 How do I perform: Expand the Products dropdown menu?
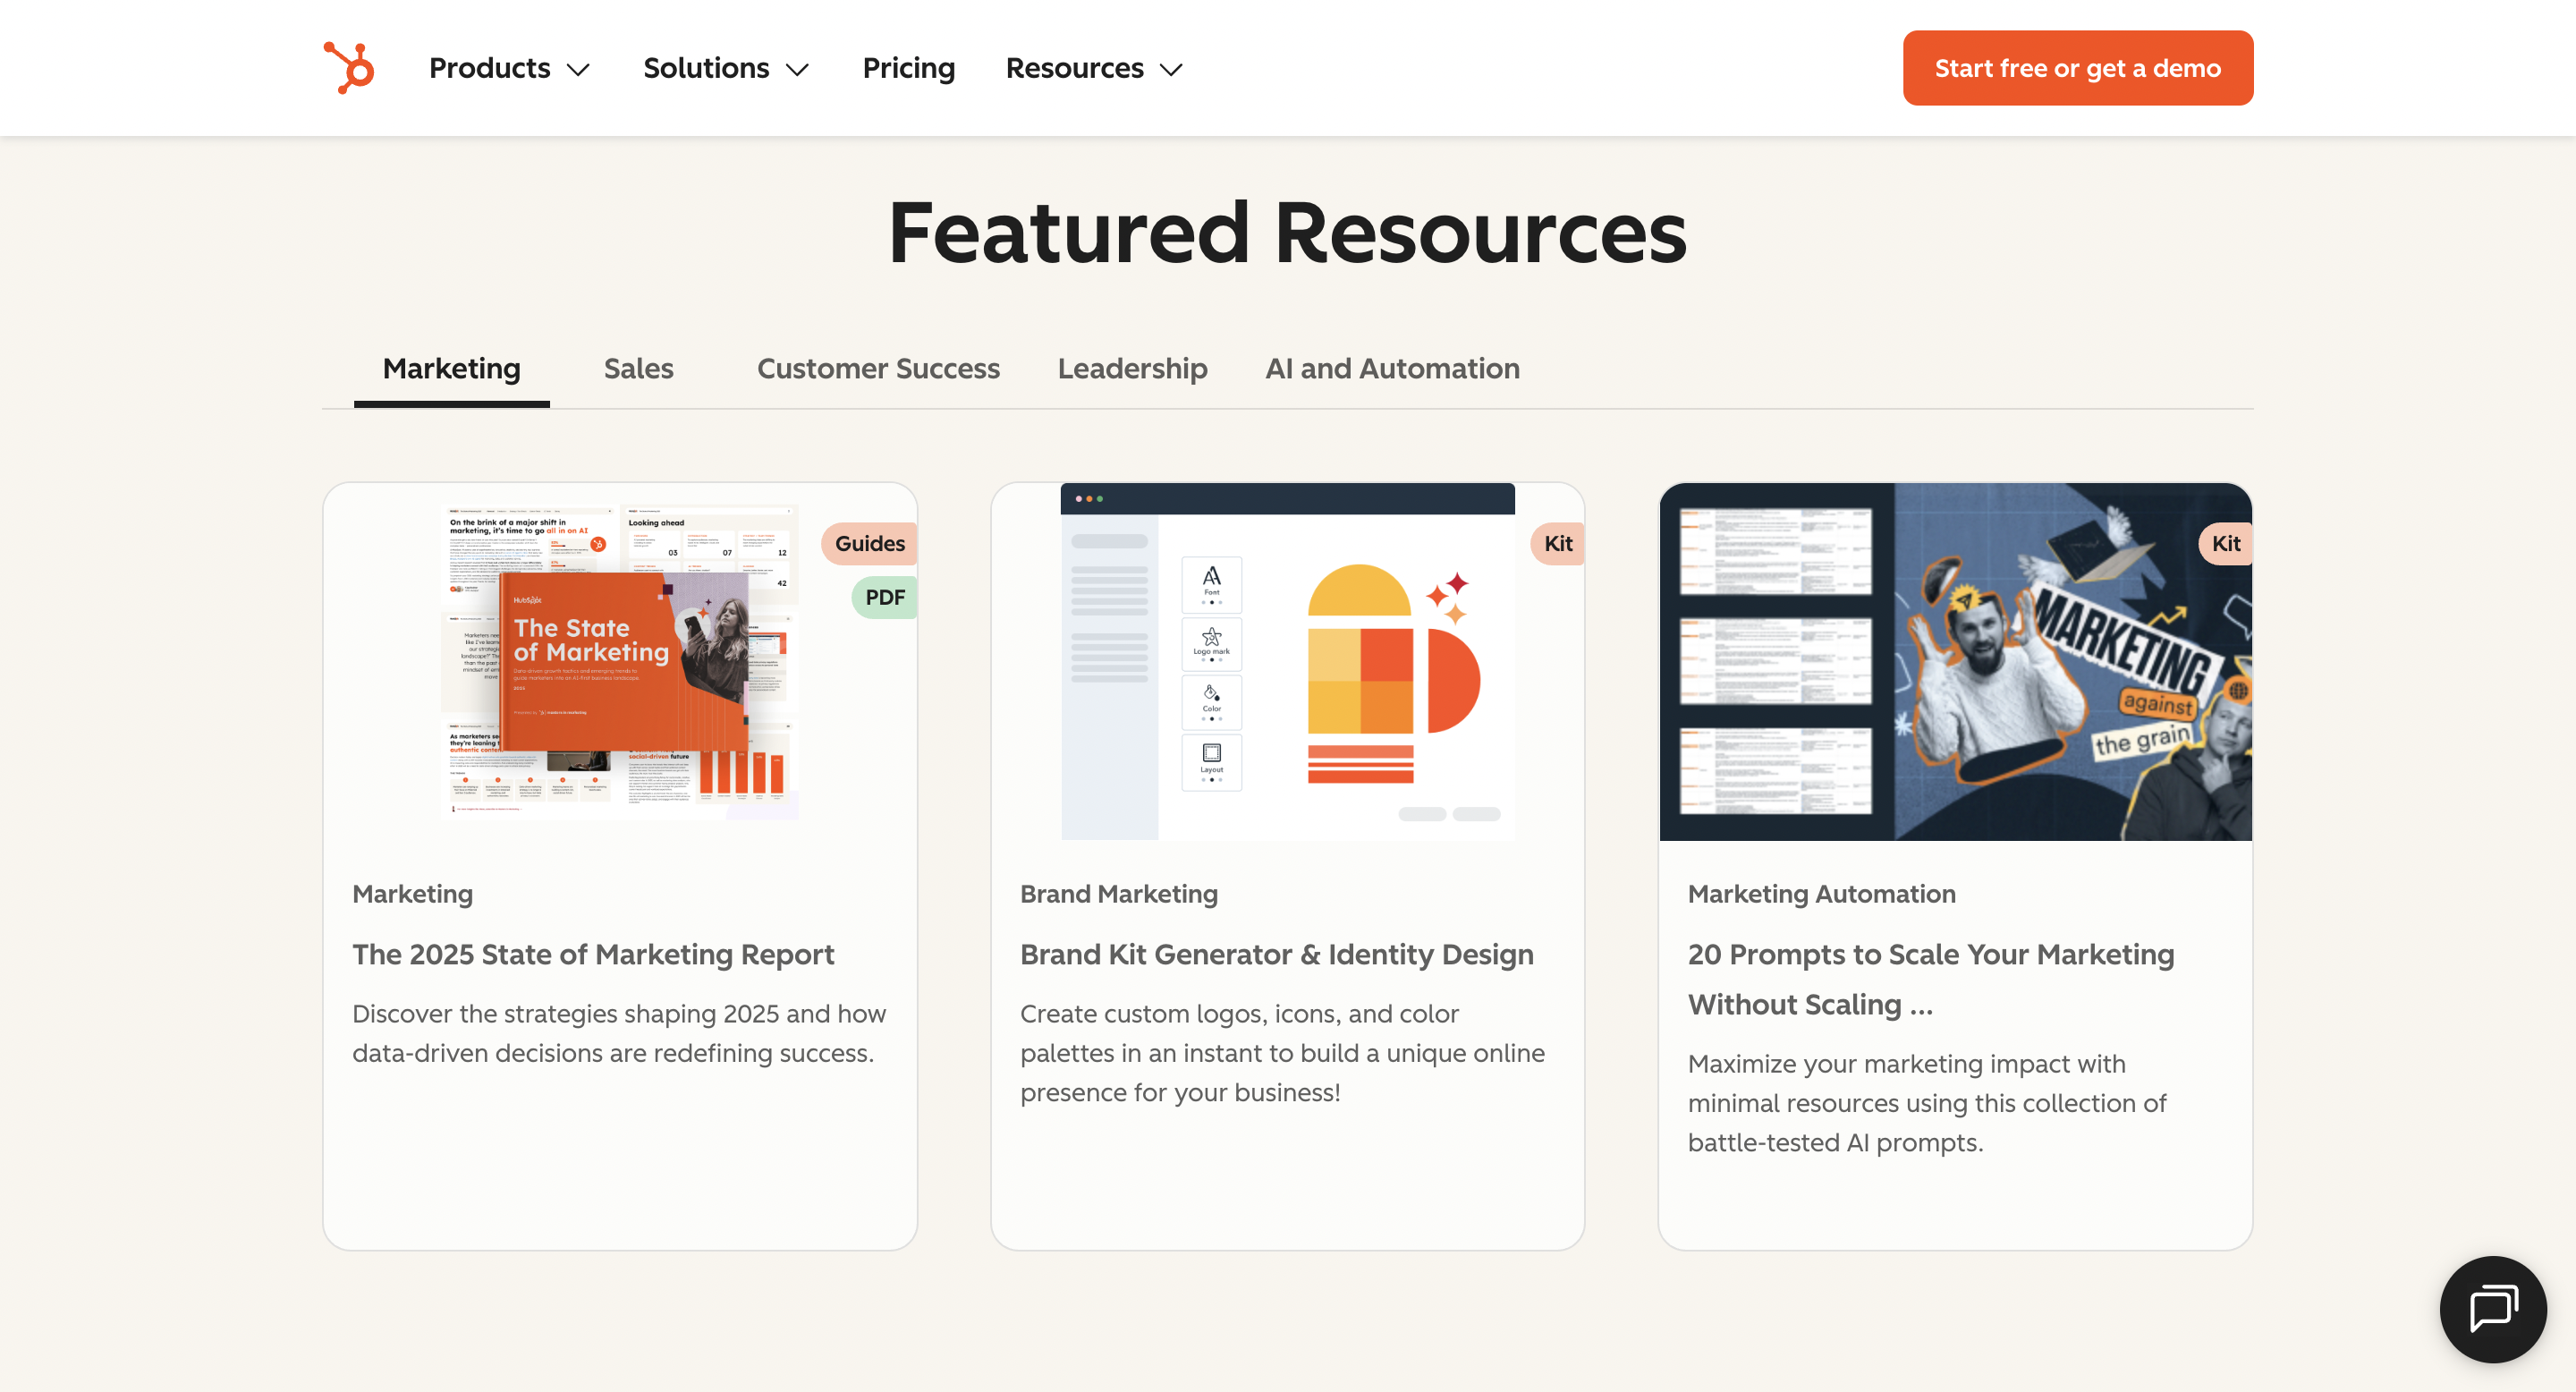509,68
